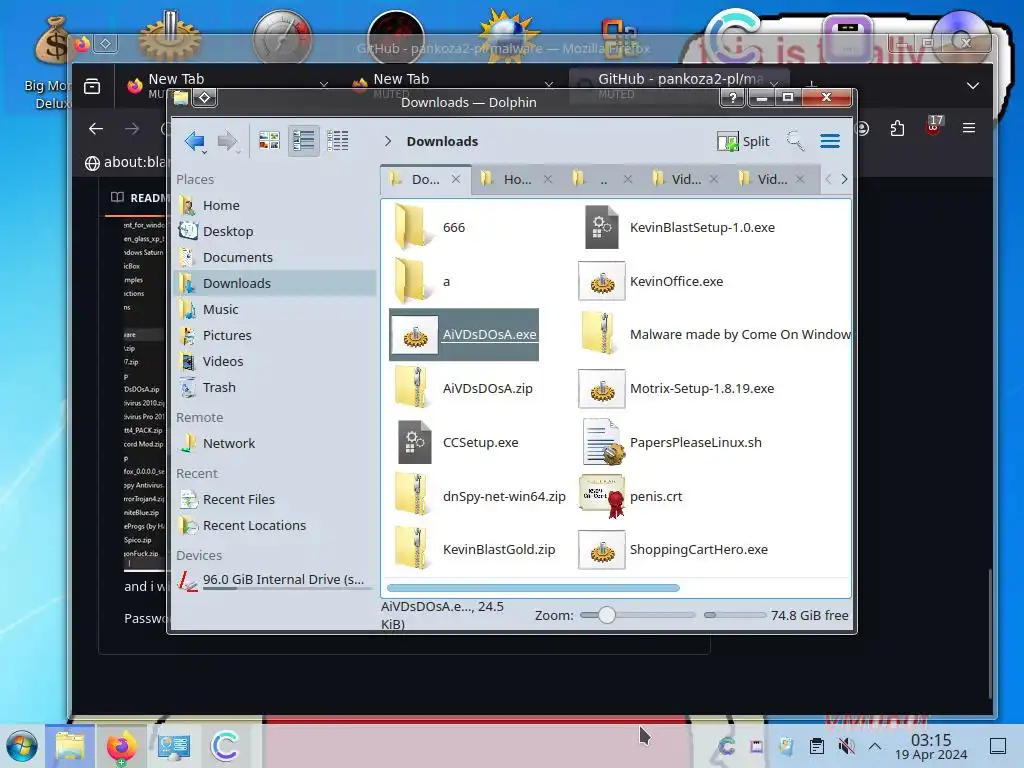This screenshot has height=768, width=1024.
Task: Go back in Firefox window
Action: point(96,129)
